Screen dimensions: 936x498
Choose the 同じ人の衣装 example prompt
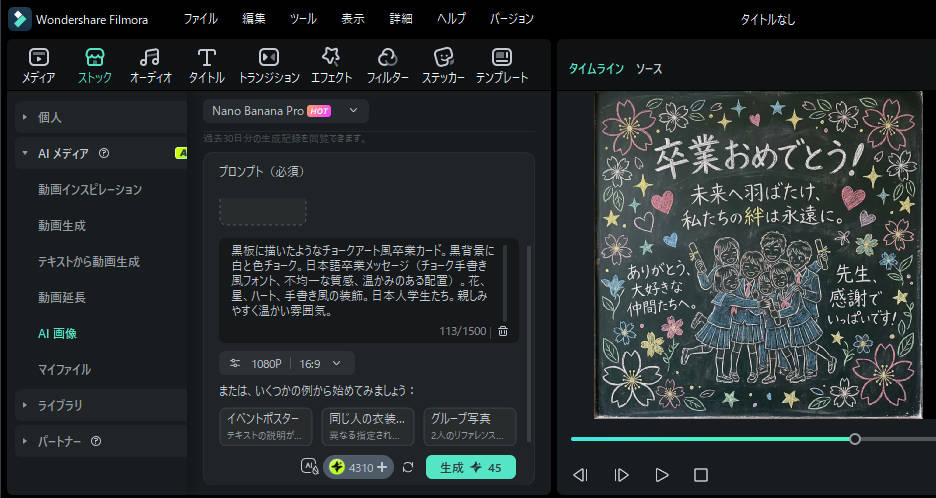[x=368, y=426]
